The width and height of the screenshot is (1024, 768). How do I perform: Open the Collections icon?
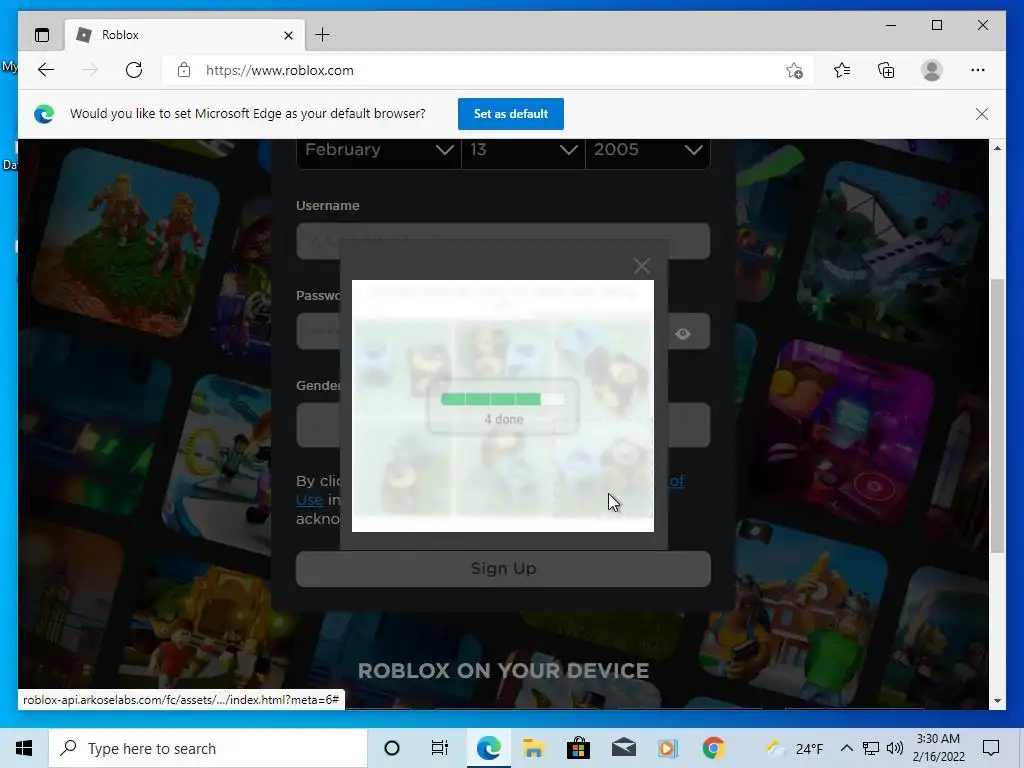pyautogui.click(x=886, y=70)
